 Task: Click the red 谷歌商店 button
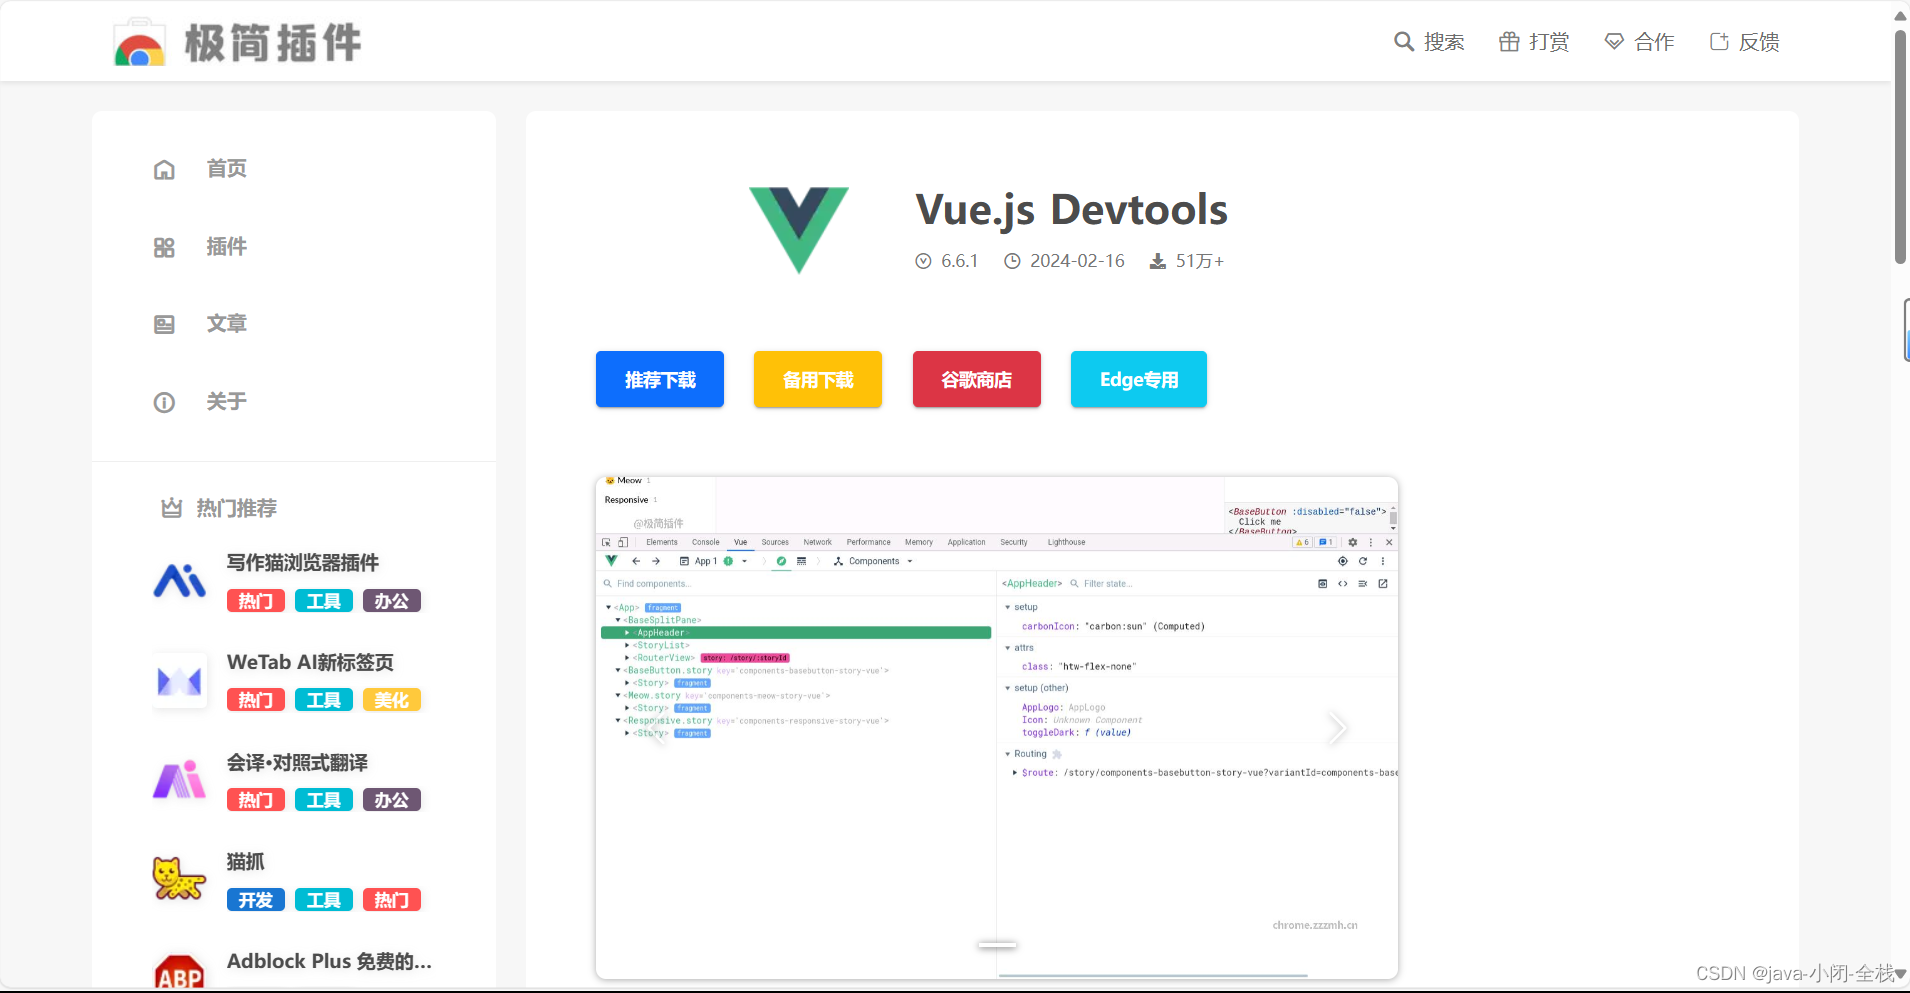click(x=977, y=379)
